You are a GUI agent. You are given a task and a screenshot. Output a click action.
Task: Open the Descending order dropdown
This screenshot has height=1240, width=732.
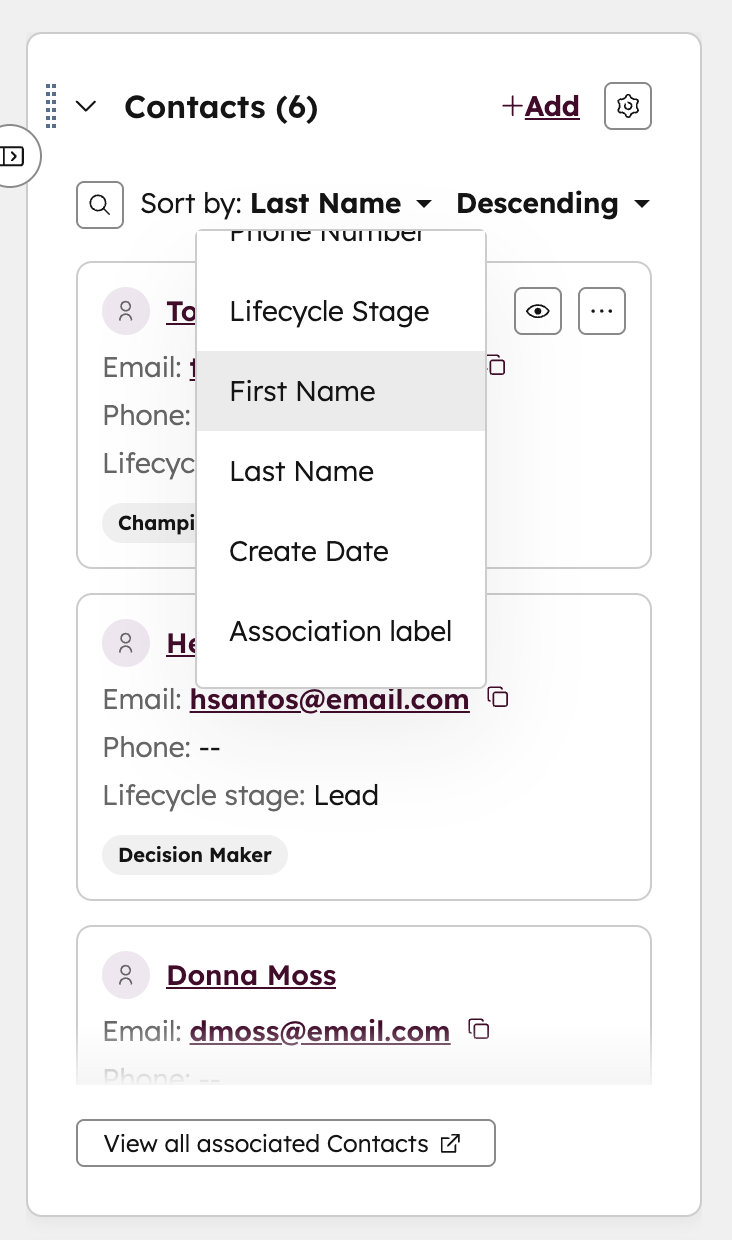tap(552, 204)
